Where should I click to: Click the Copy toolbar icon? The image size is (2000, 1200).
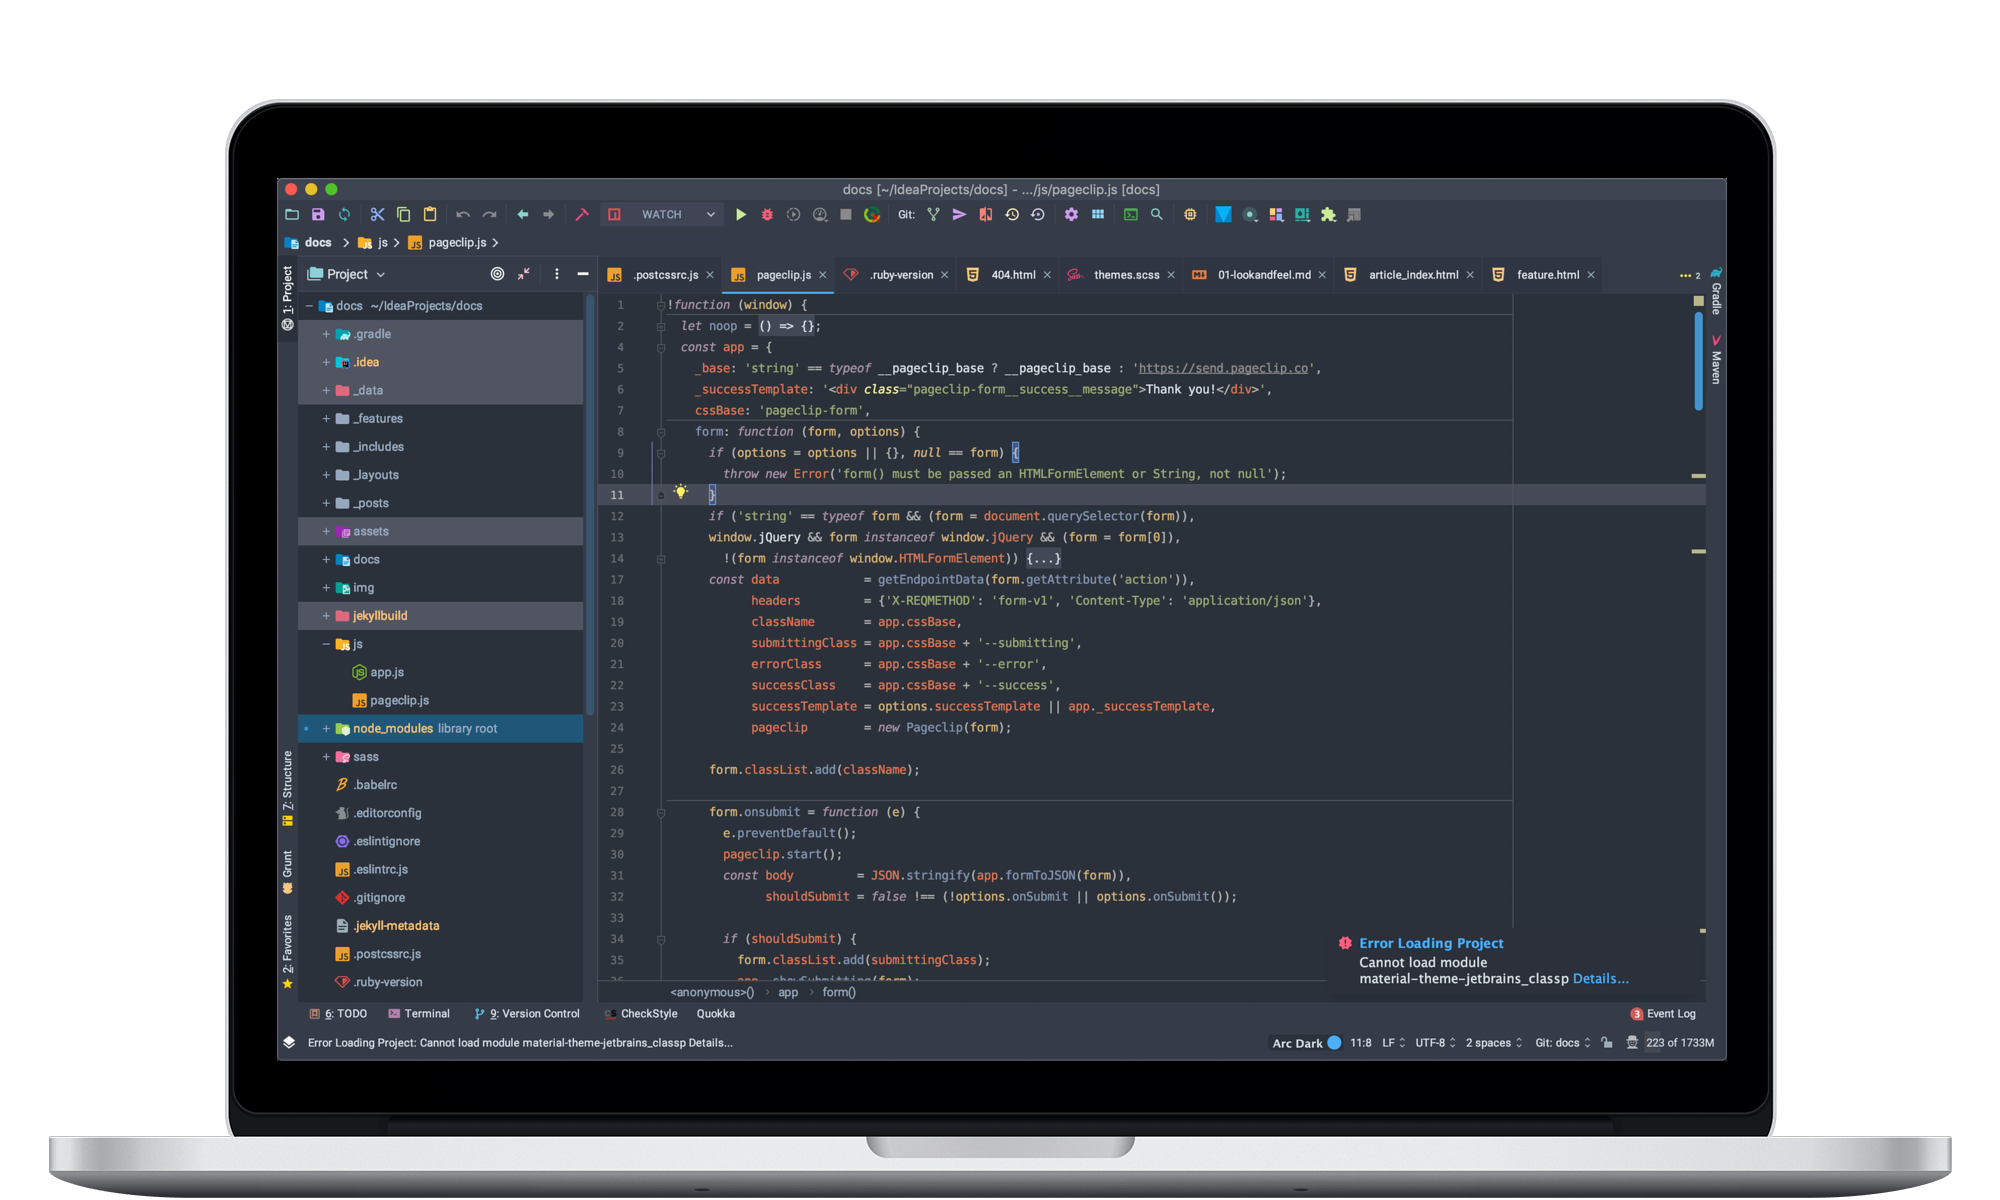point(404,214)
